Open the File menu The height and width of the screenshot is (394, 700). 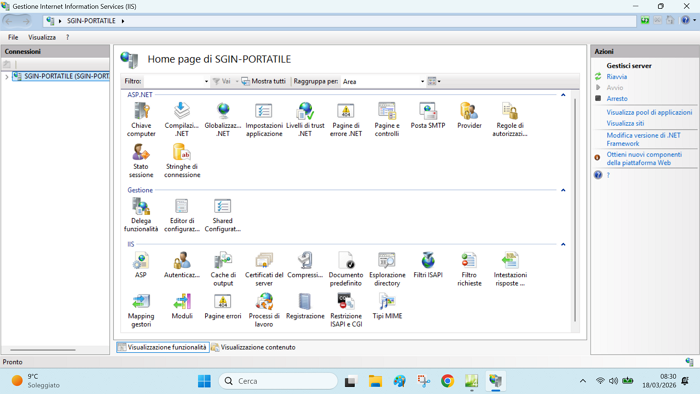13,37
